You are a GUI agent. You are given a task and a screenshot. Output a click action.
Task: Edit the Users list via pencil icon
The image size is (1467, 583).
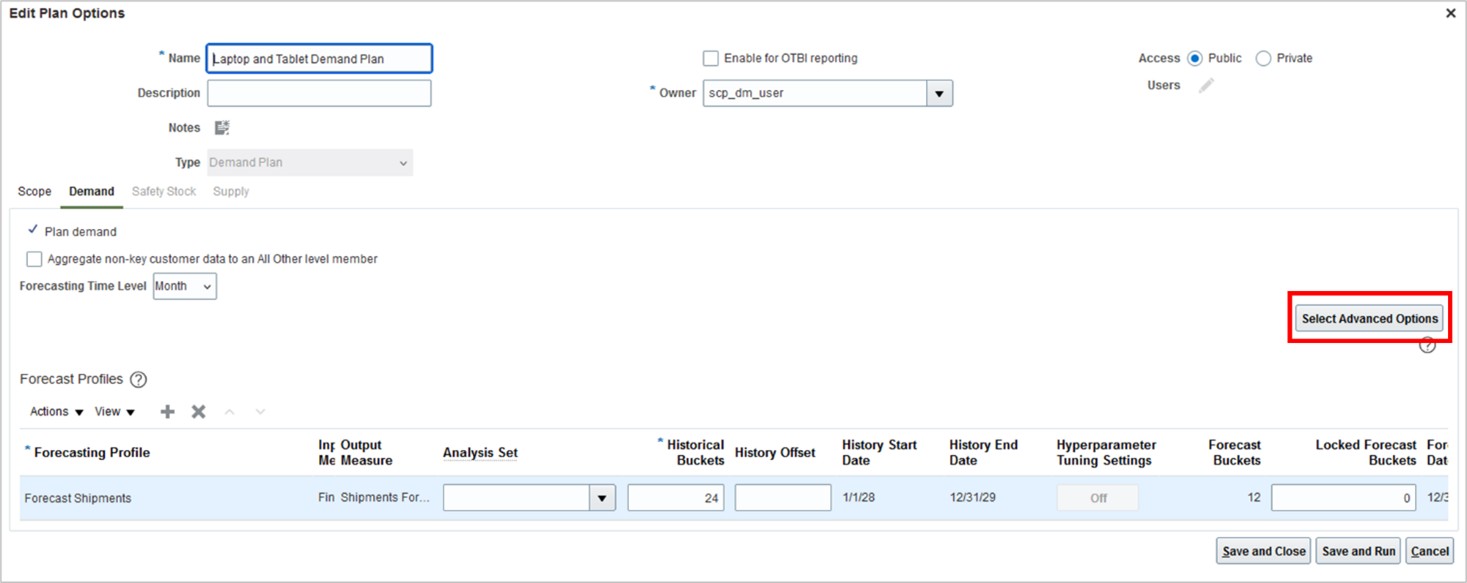[1206, 85]
